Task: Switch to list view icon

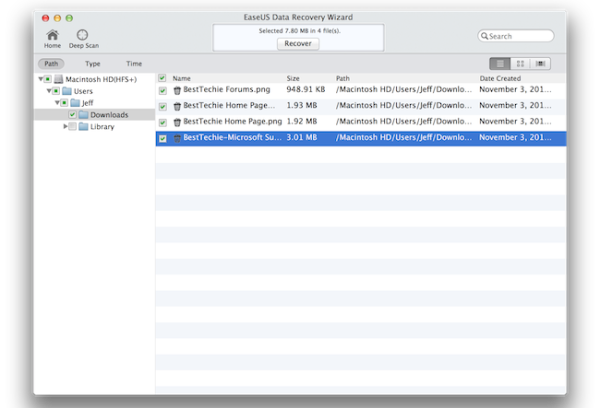Action: pyautogui.click(x=500, y=64)
